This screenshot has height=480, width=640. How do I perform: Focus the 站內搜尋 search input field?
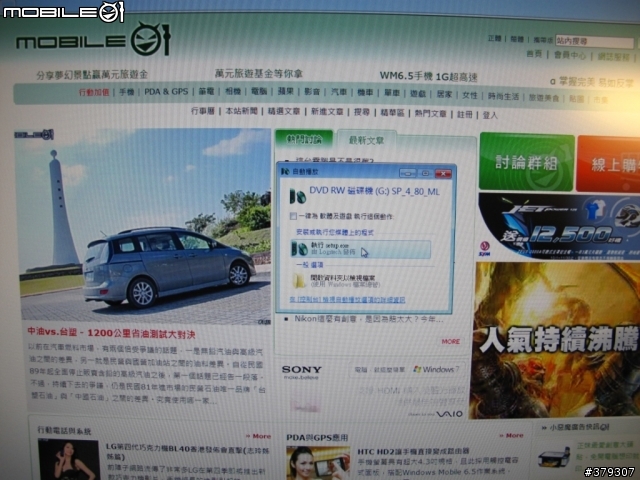coord(594,42)
